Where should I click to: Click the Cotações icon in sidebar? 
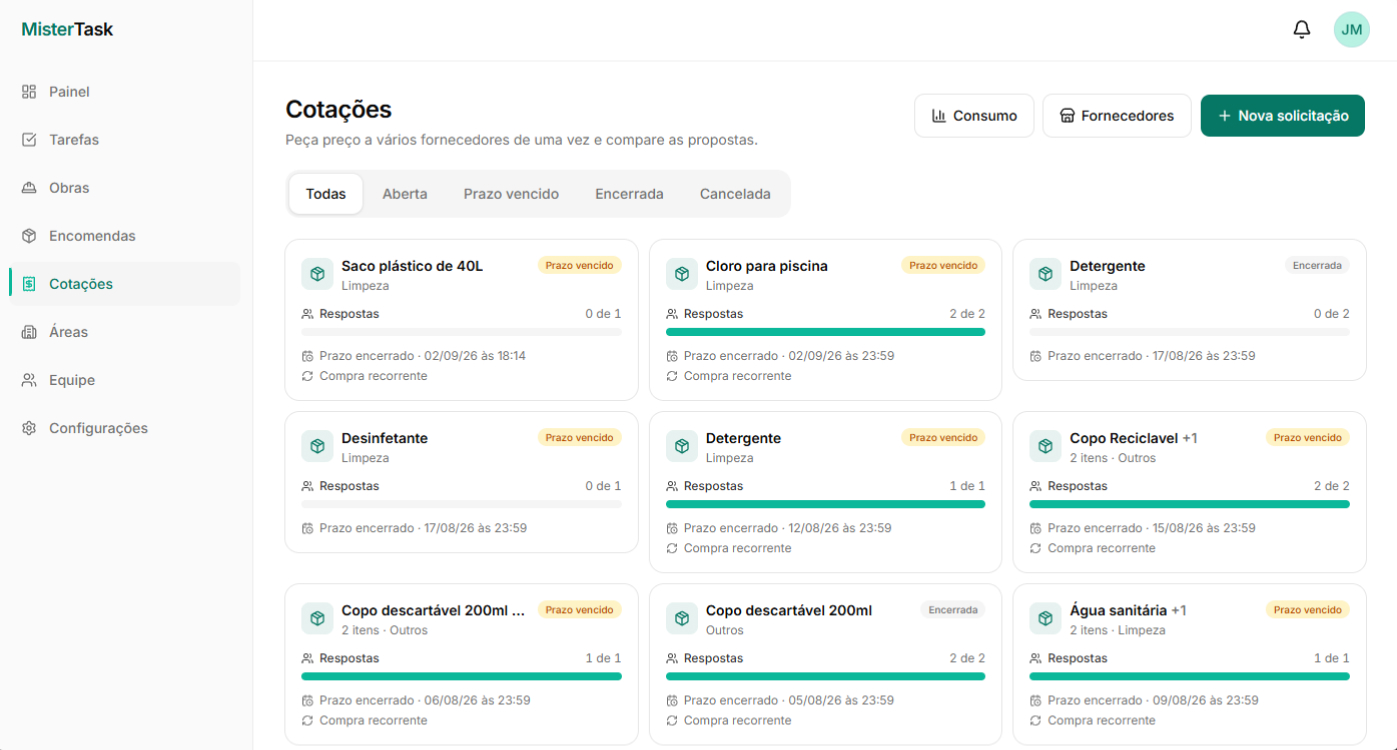29,284
